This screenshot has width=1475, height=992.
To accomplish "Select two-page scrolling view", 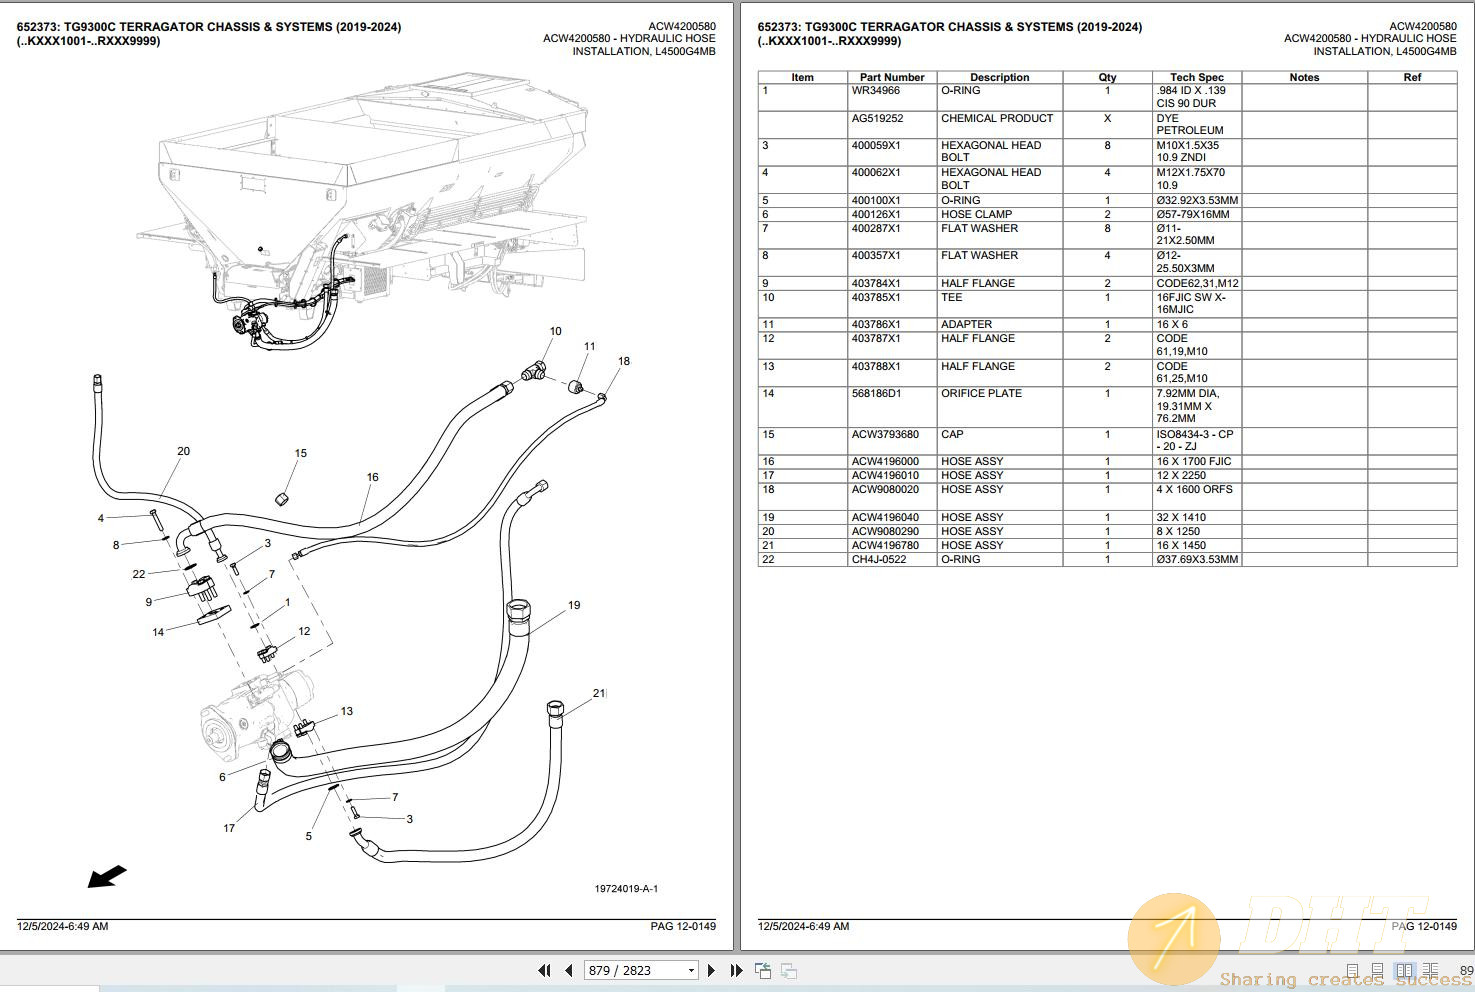I will coord(1430,971).
